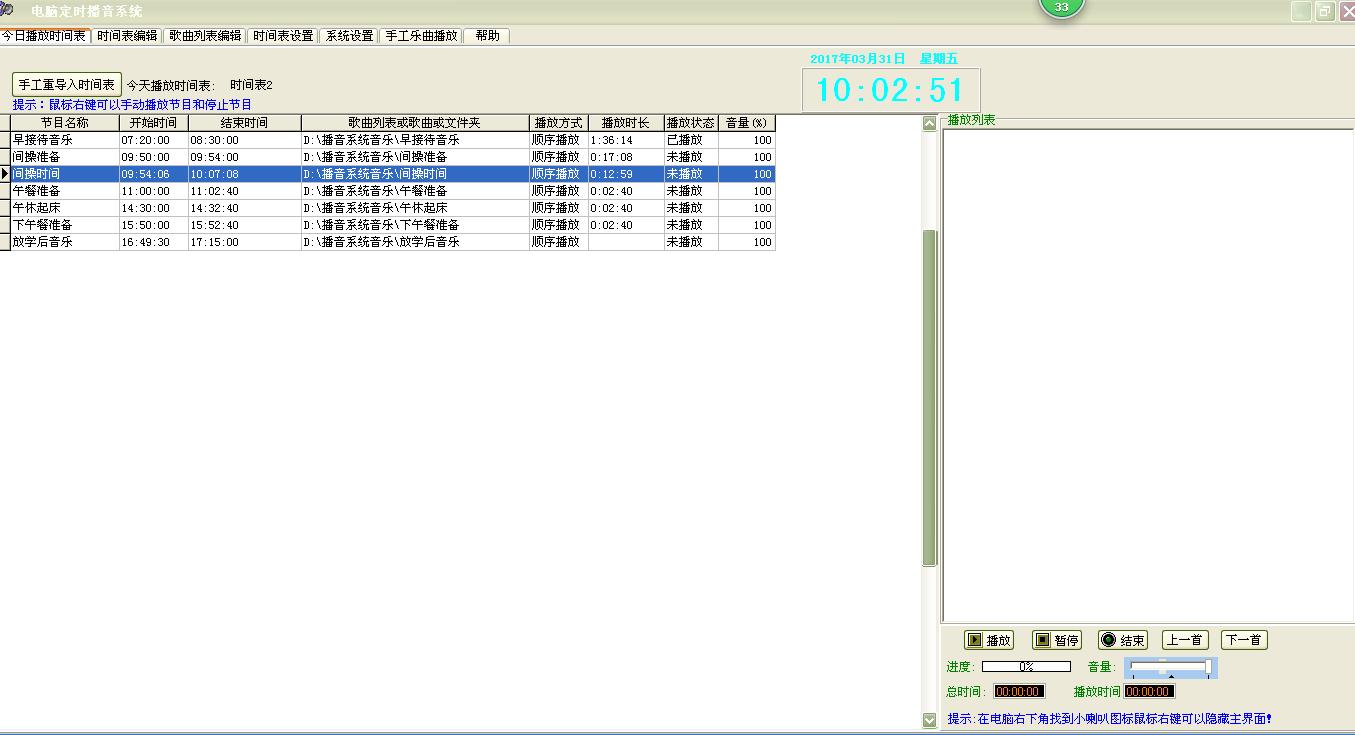1355x735 pixels.
Task: Stop playback with the 结束 button
Action: (1123, 640)
